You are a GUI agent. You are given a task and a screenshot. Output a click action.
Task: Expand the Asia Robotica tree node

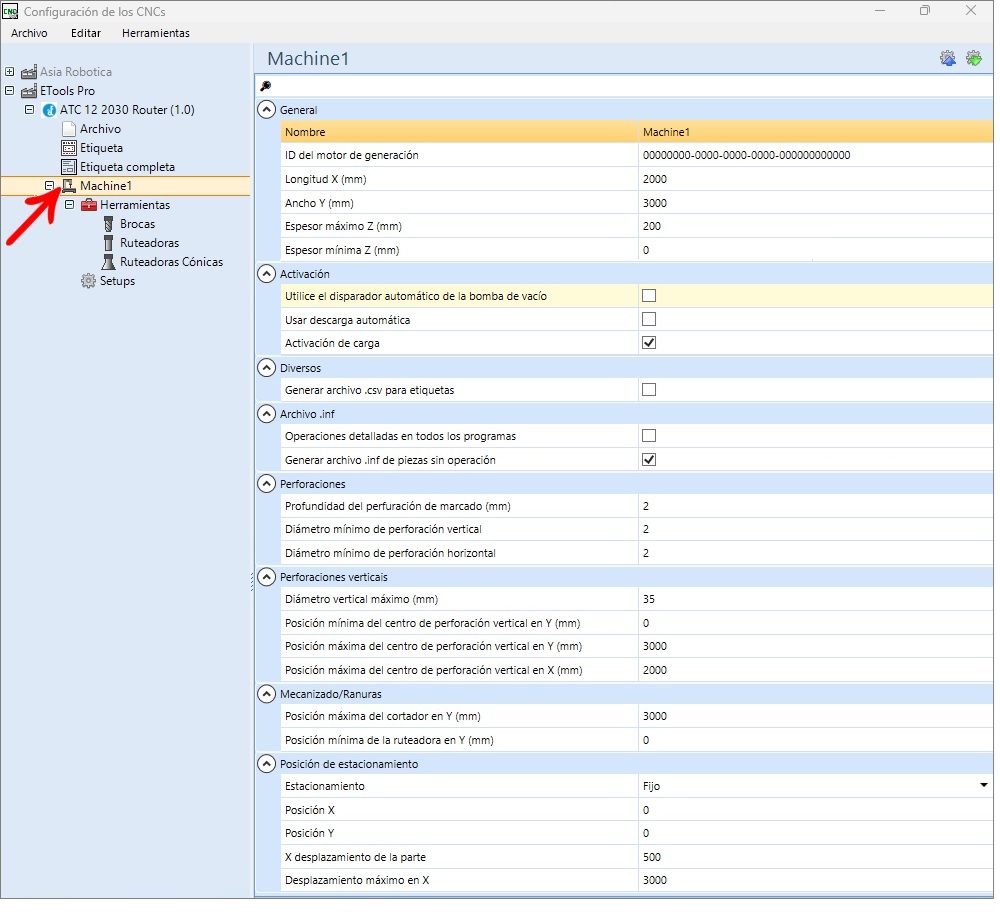tap(10, 72)
